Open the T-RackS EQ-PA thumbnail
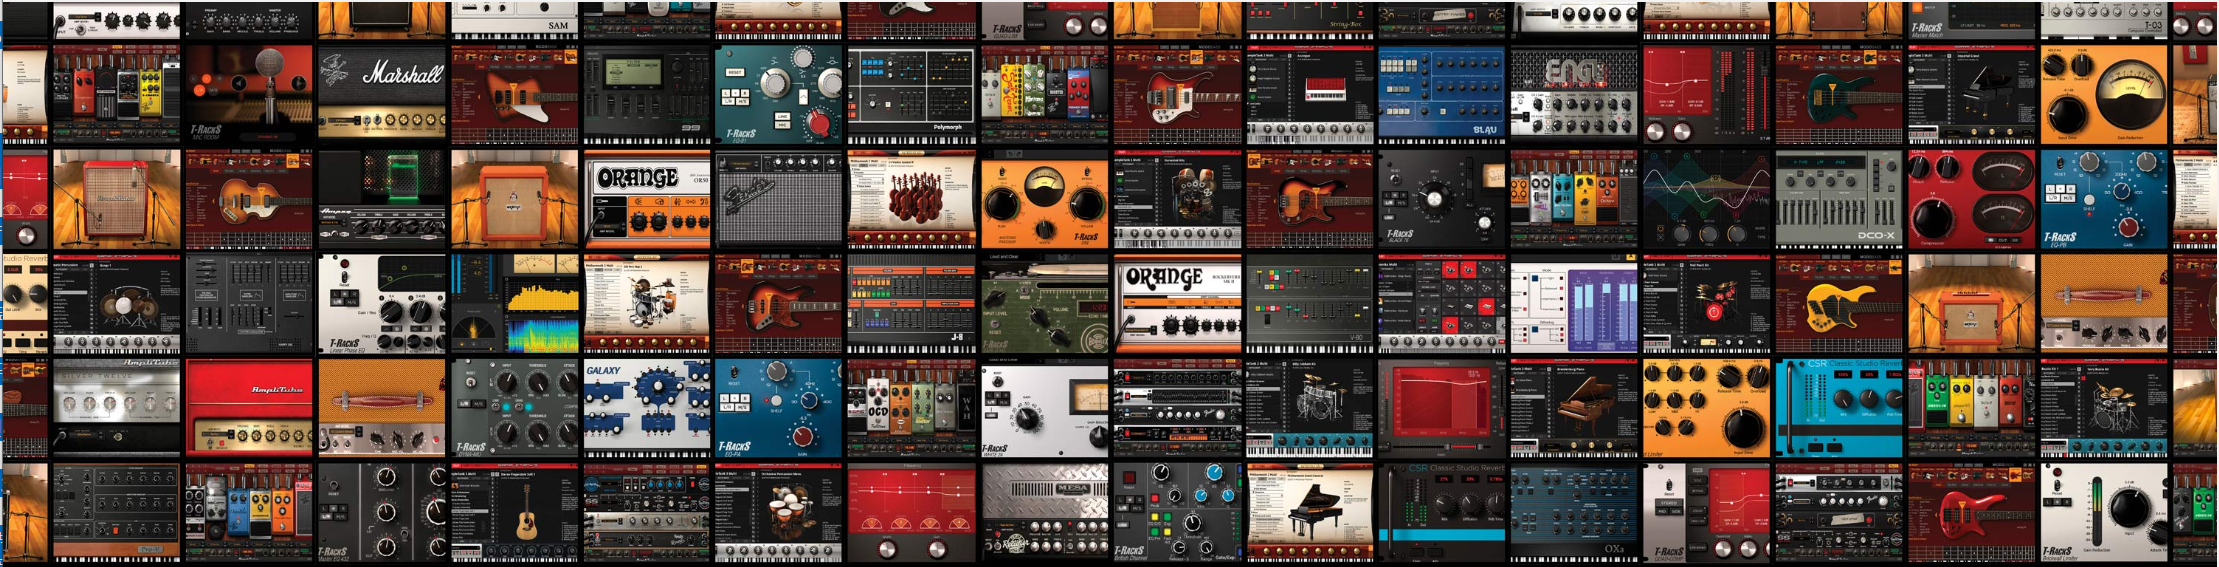The image size is (2219, 567). click(x=779, y=408)
